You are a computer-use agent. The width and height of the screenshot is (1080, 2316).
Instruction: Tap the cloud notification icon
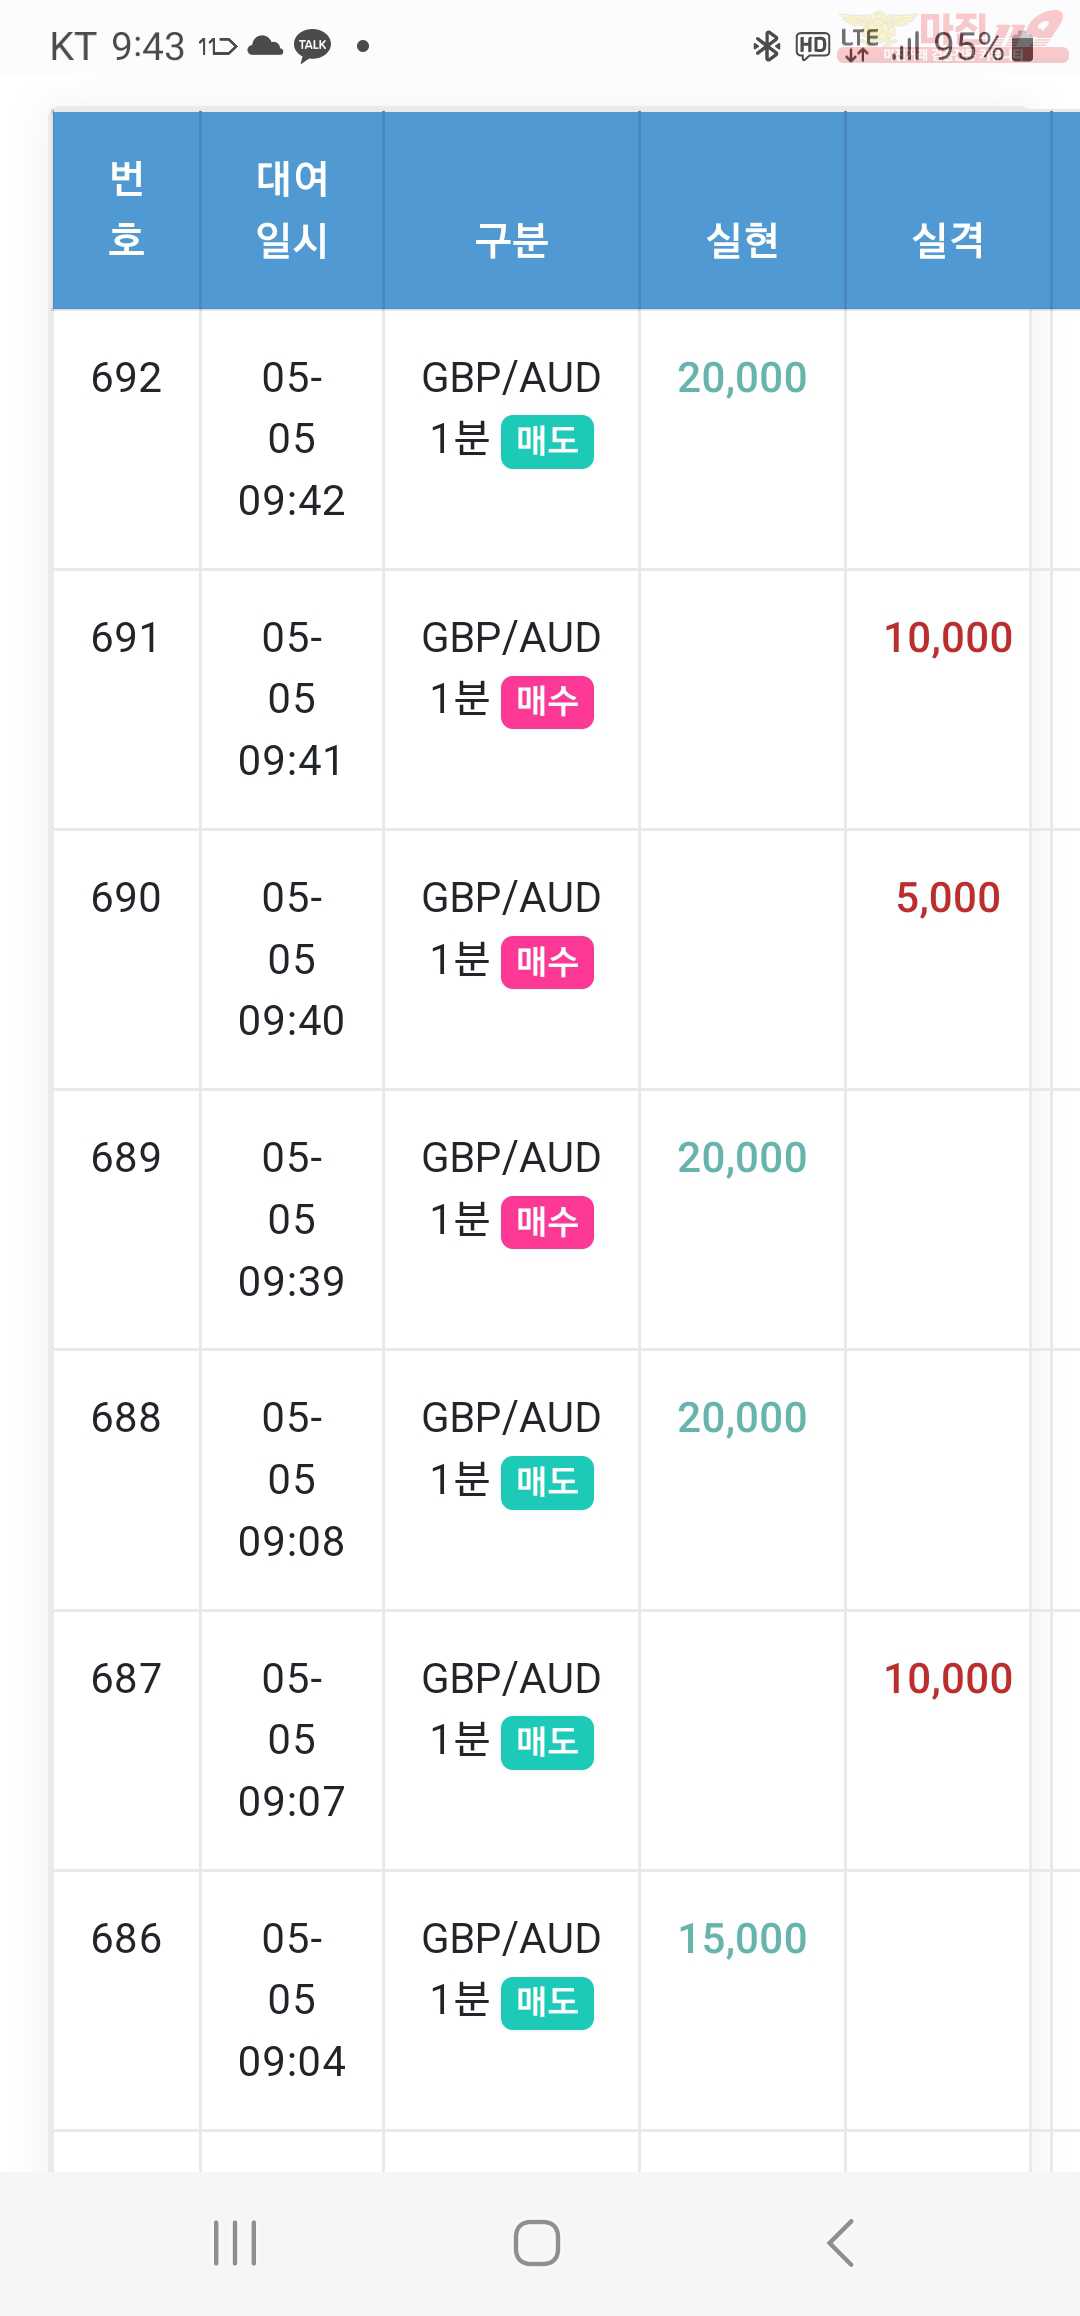(265, 46)
